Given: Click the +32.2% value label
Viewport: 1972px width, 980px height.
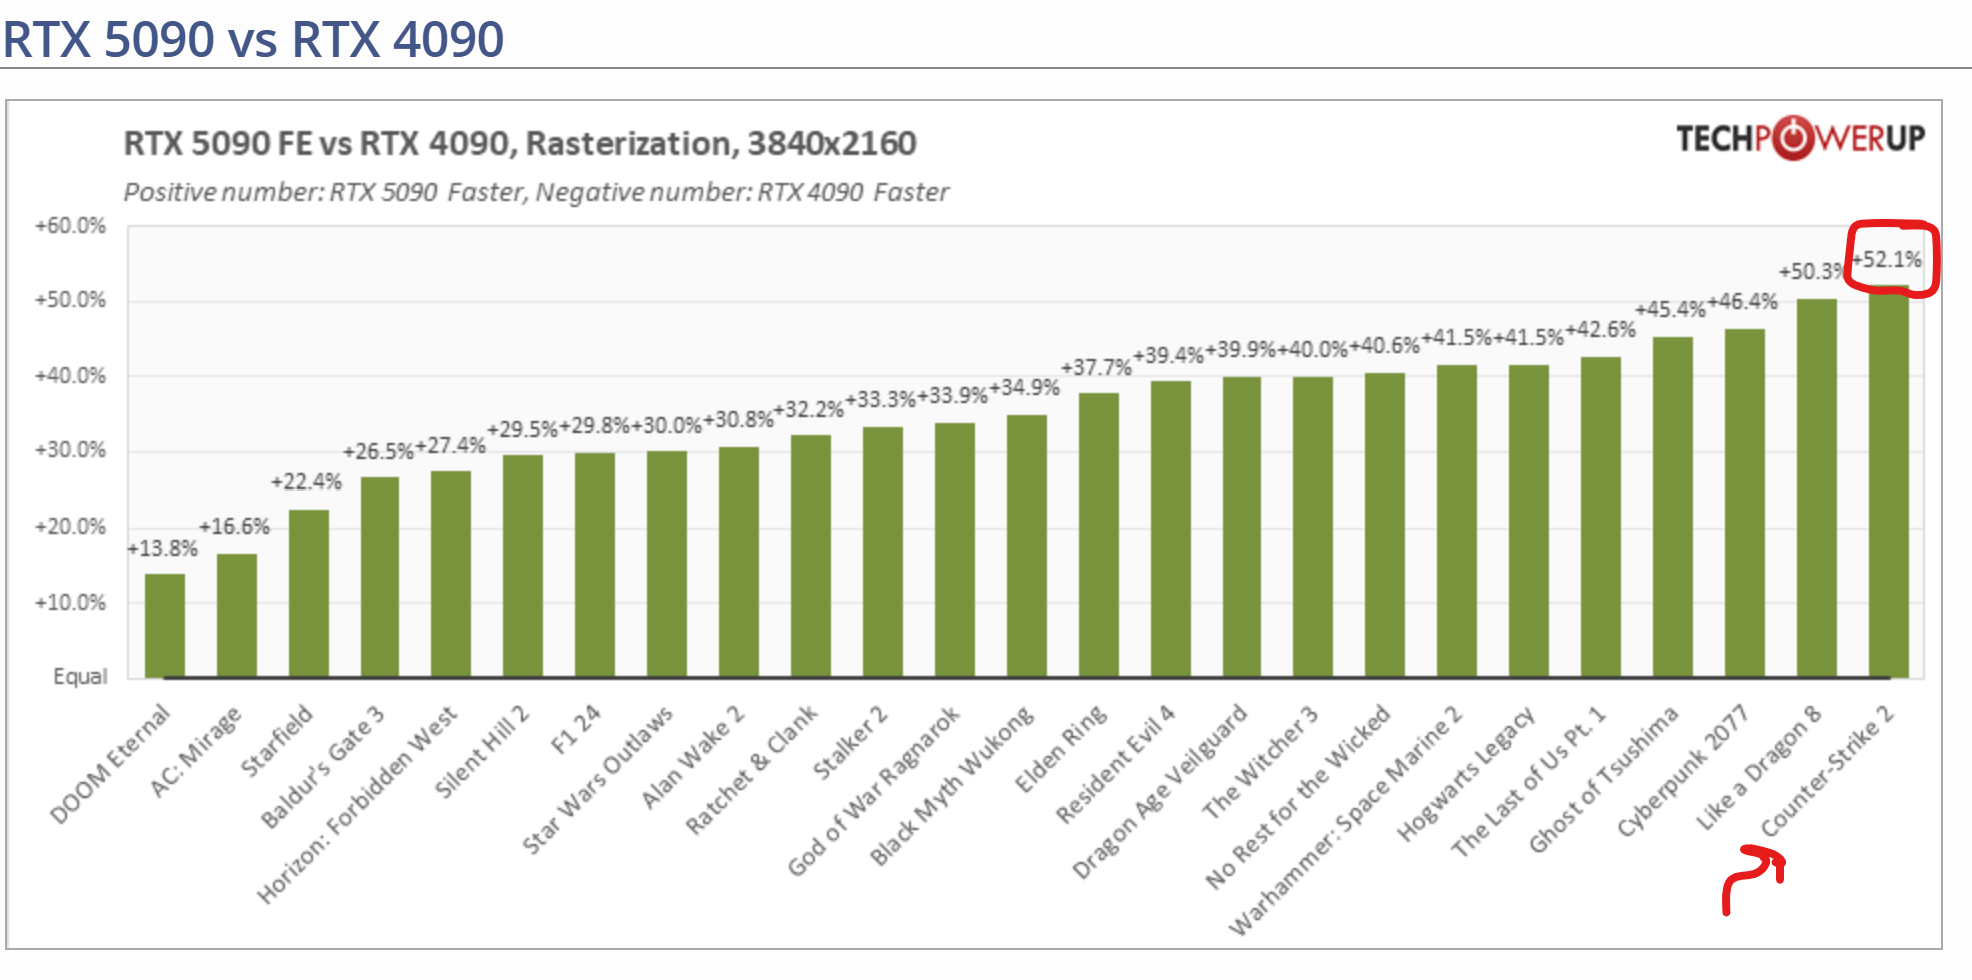Looking at the screenshot, I should (809, 409).
